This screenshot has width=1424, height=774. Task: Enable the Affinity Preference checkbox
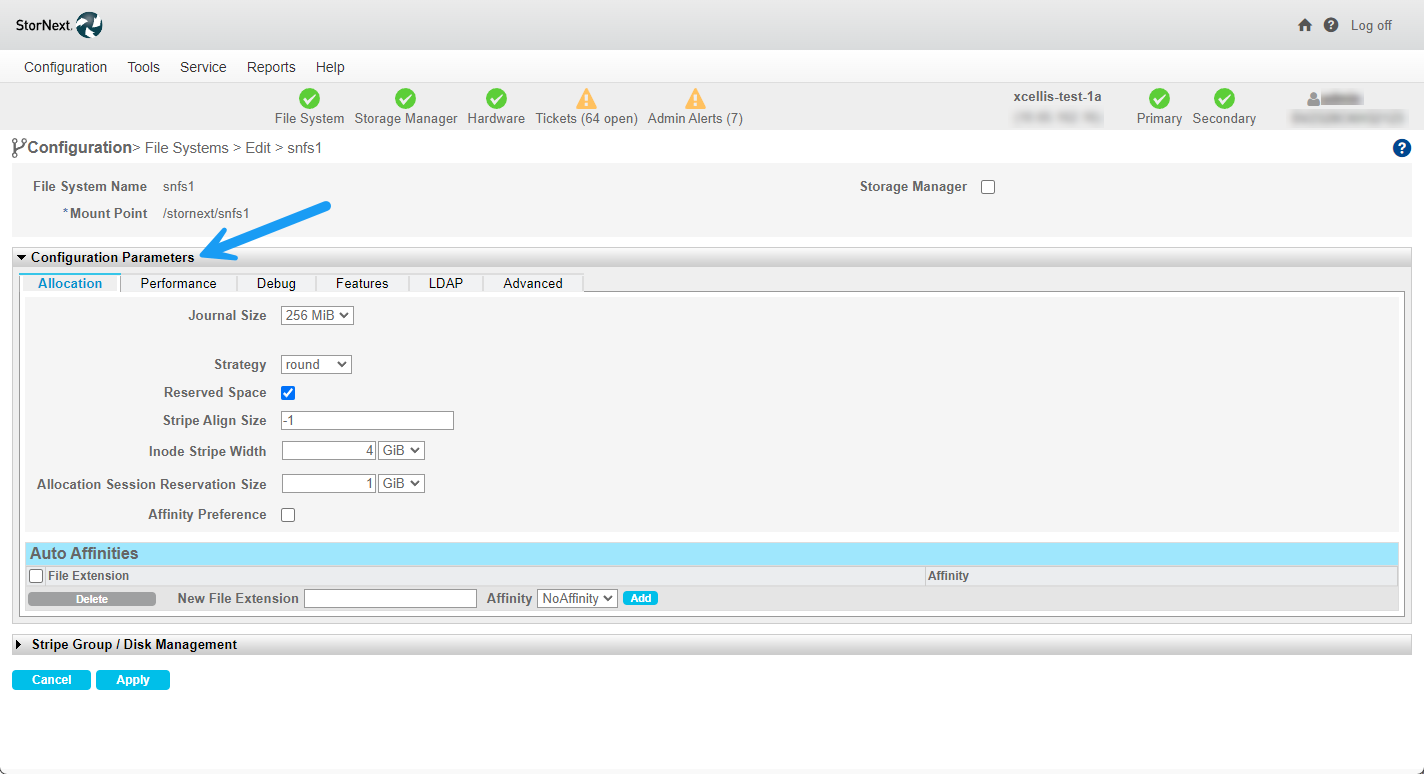point(288,515)
